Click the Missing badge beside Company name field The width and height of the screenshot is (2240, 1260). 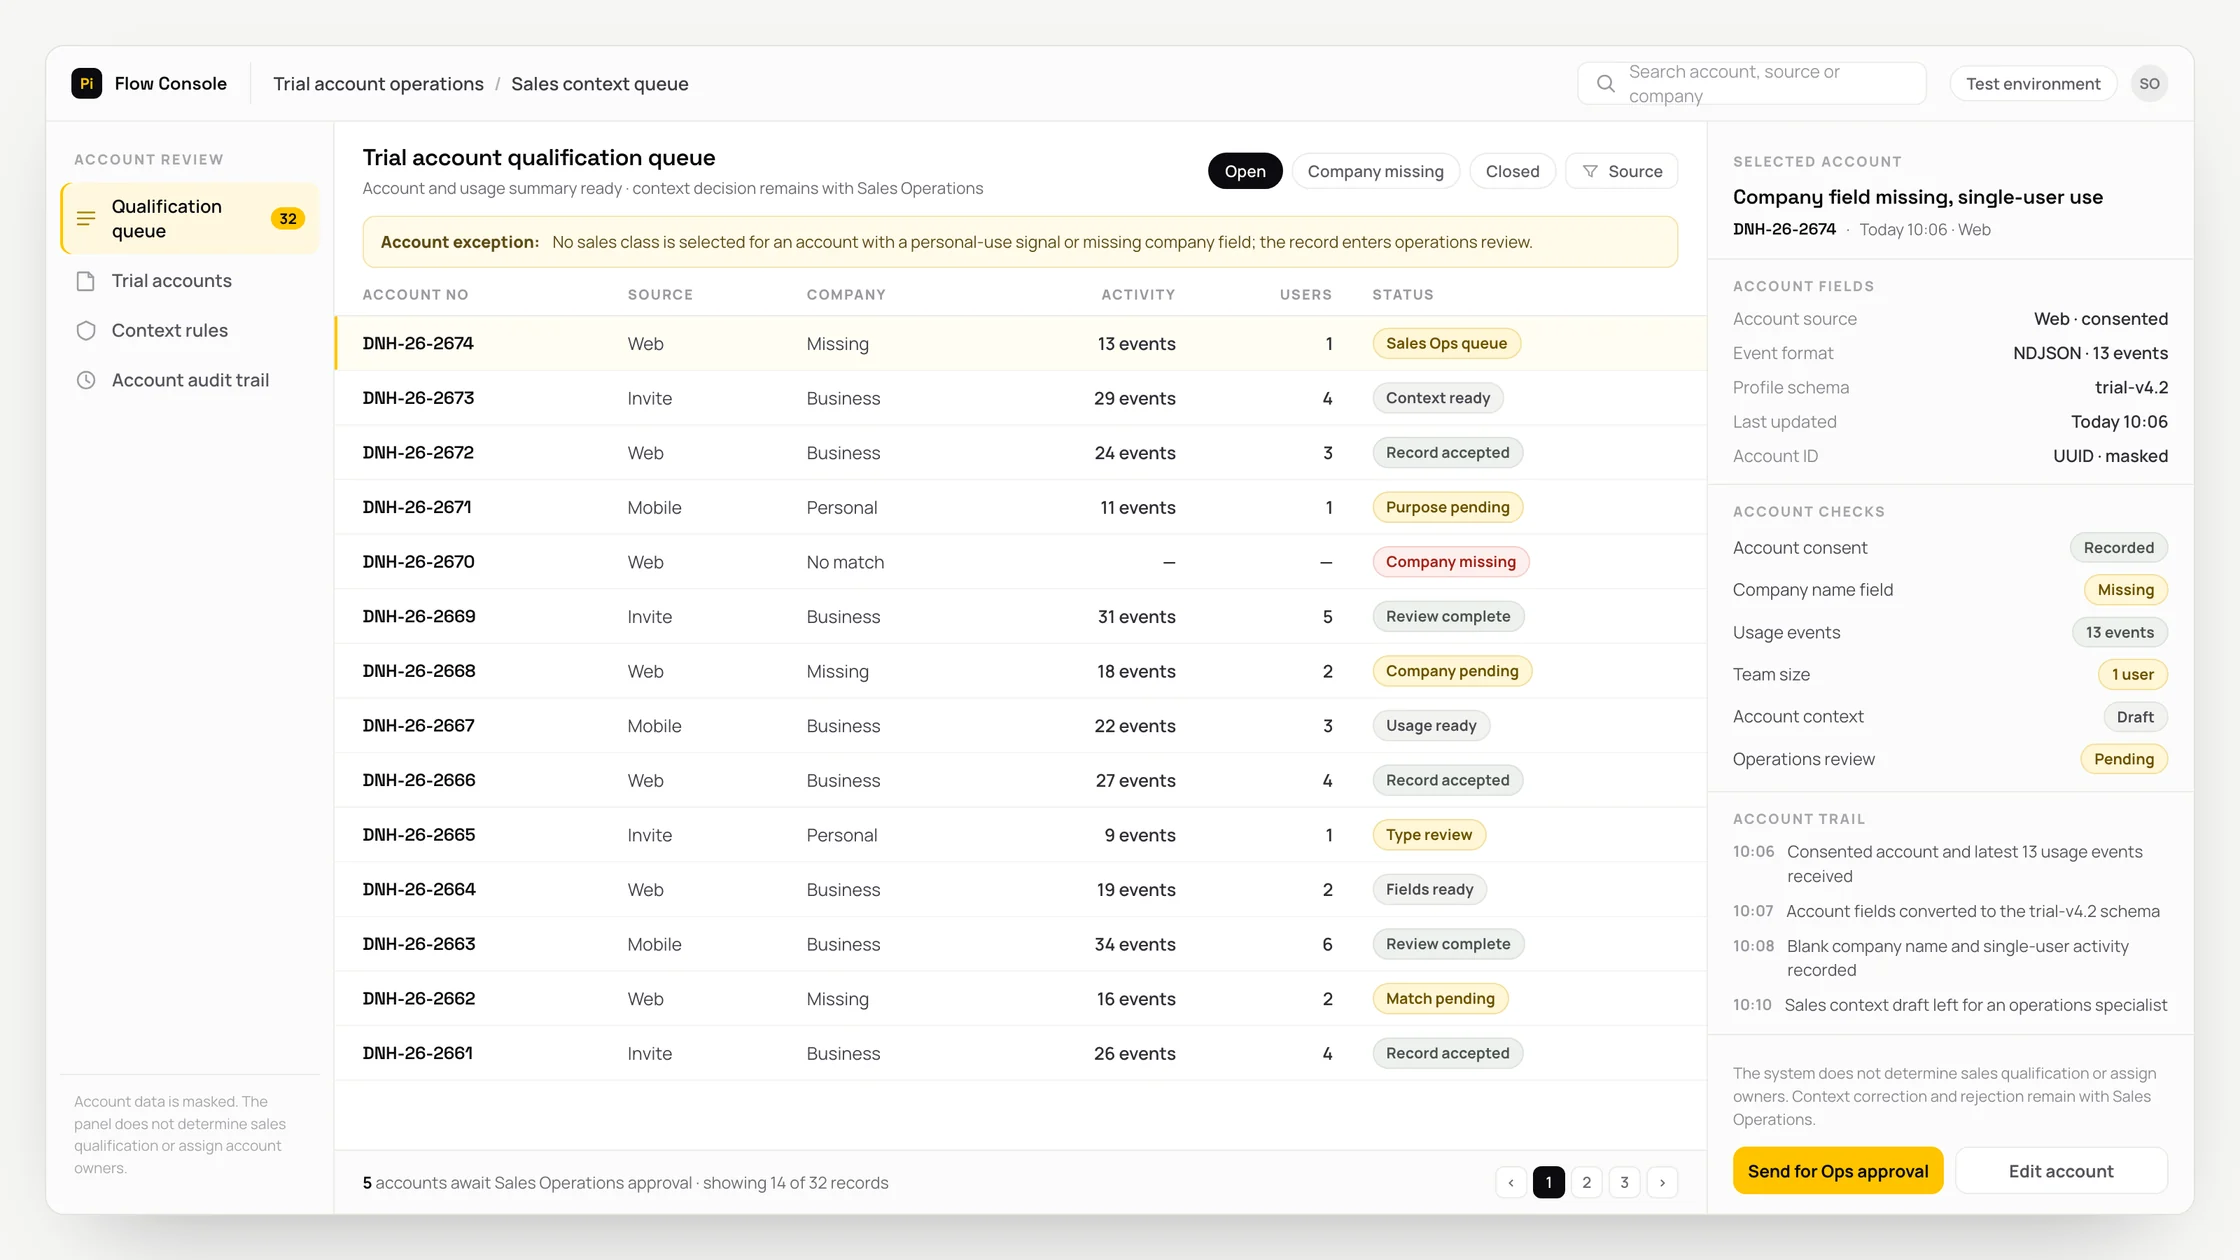tap(2125, 590)
